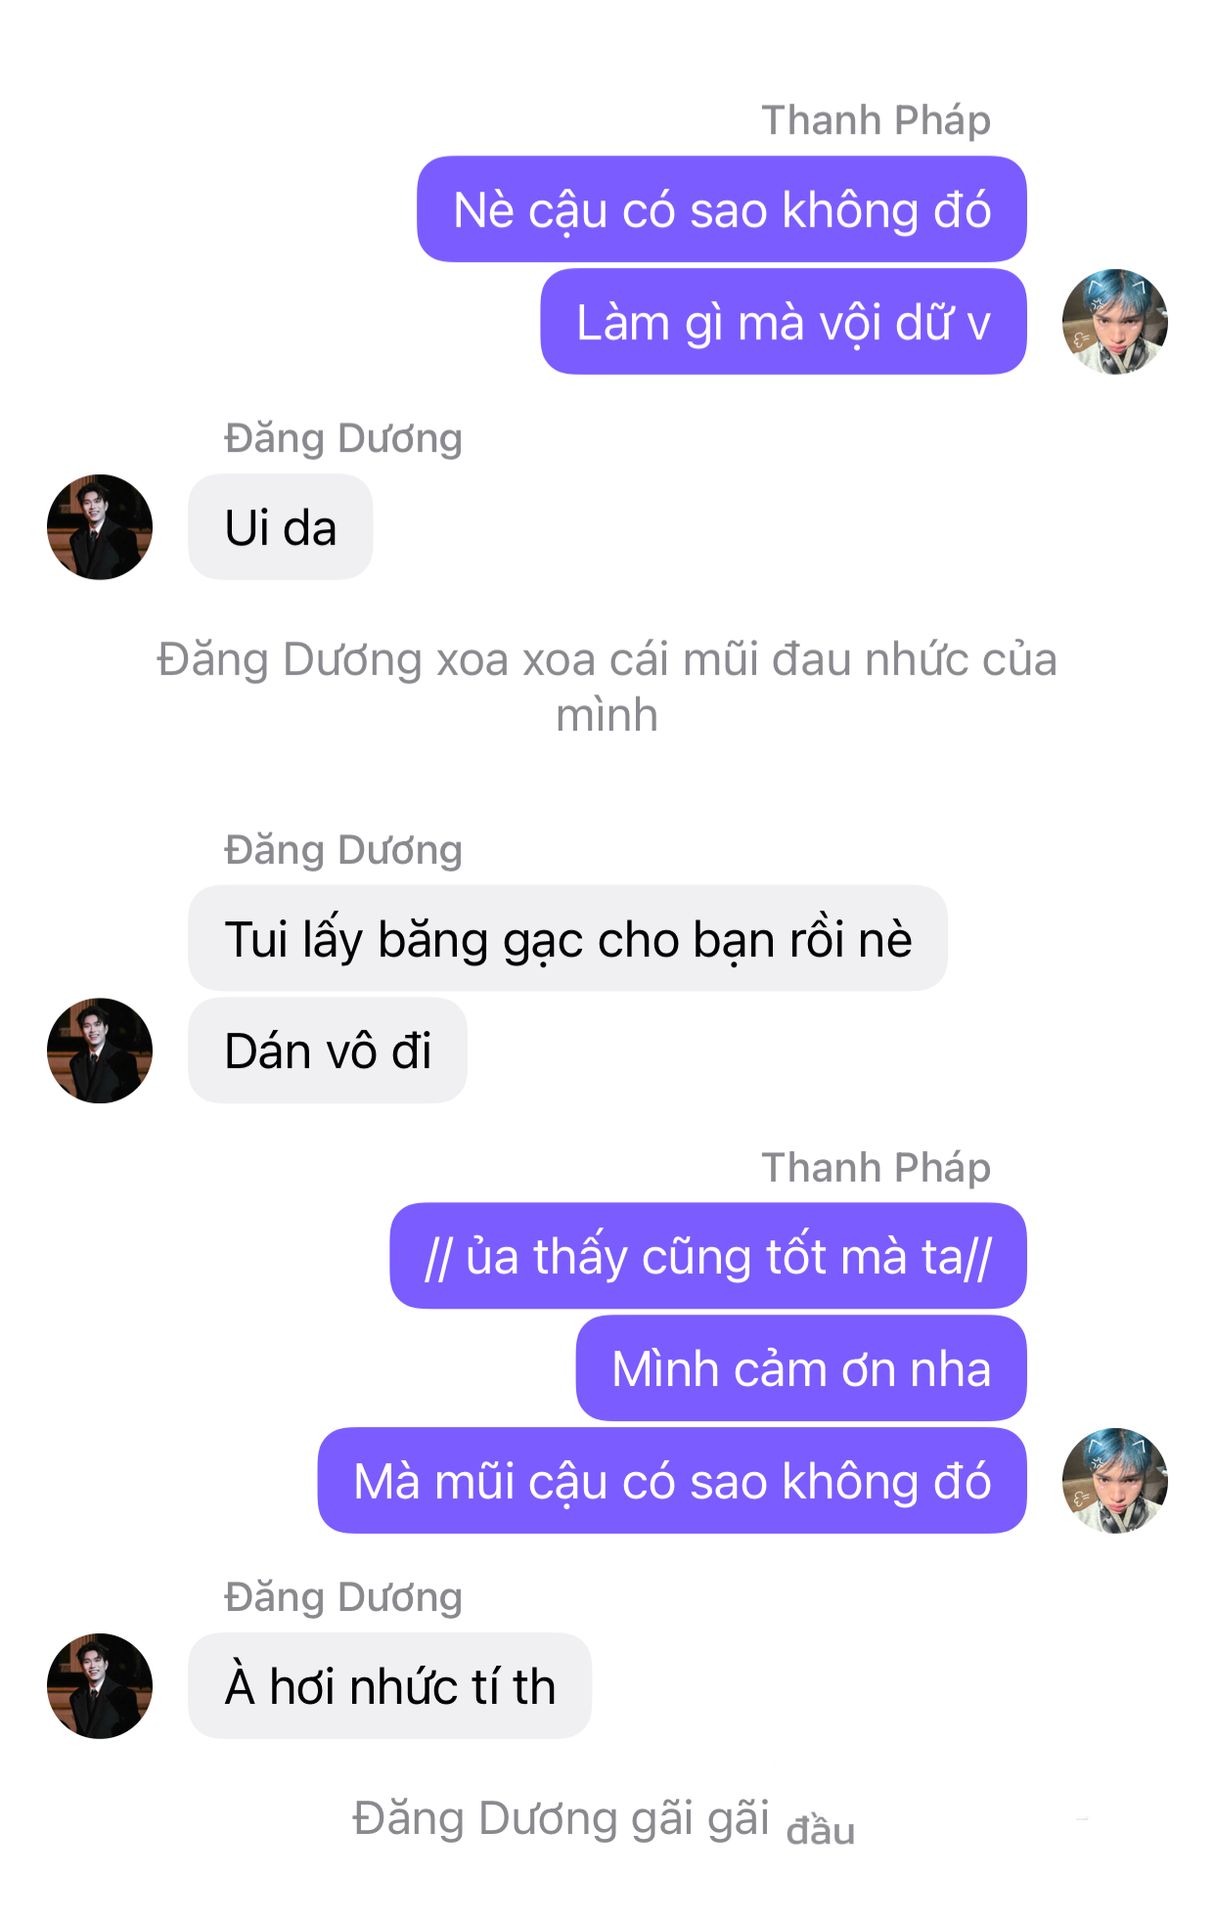The height and width of the screenshot is (1920, 1215).
Task: Select the message 'Nè cậu có sao không đó'
Action: (x=722, y=209)
